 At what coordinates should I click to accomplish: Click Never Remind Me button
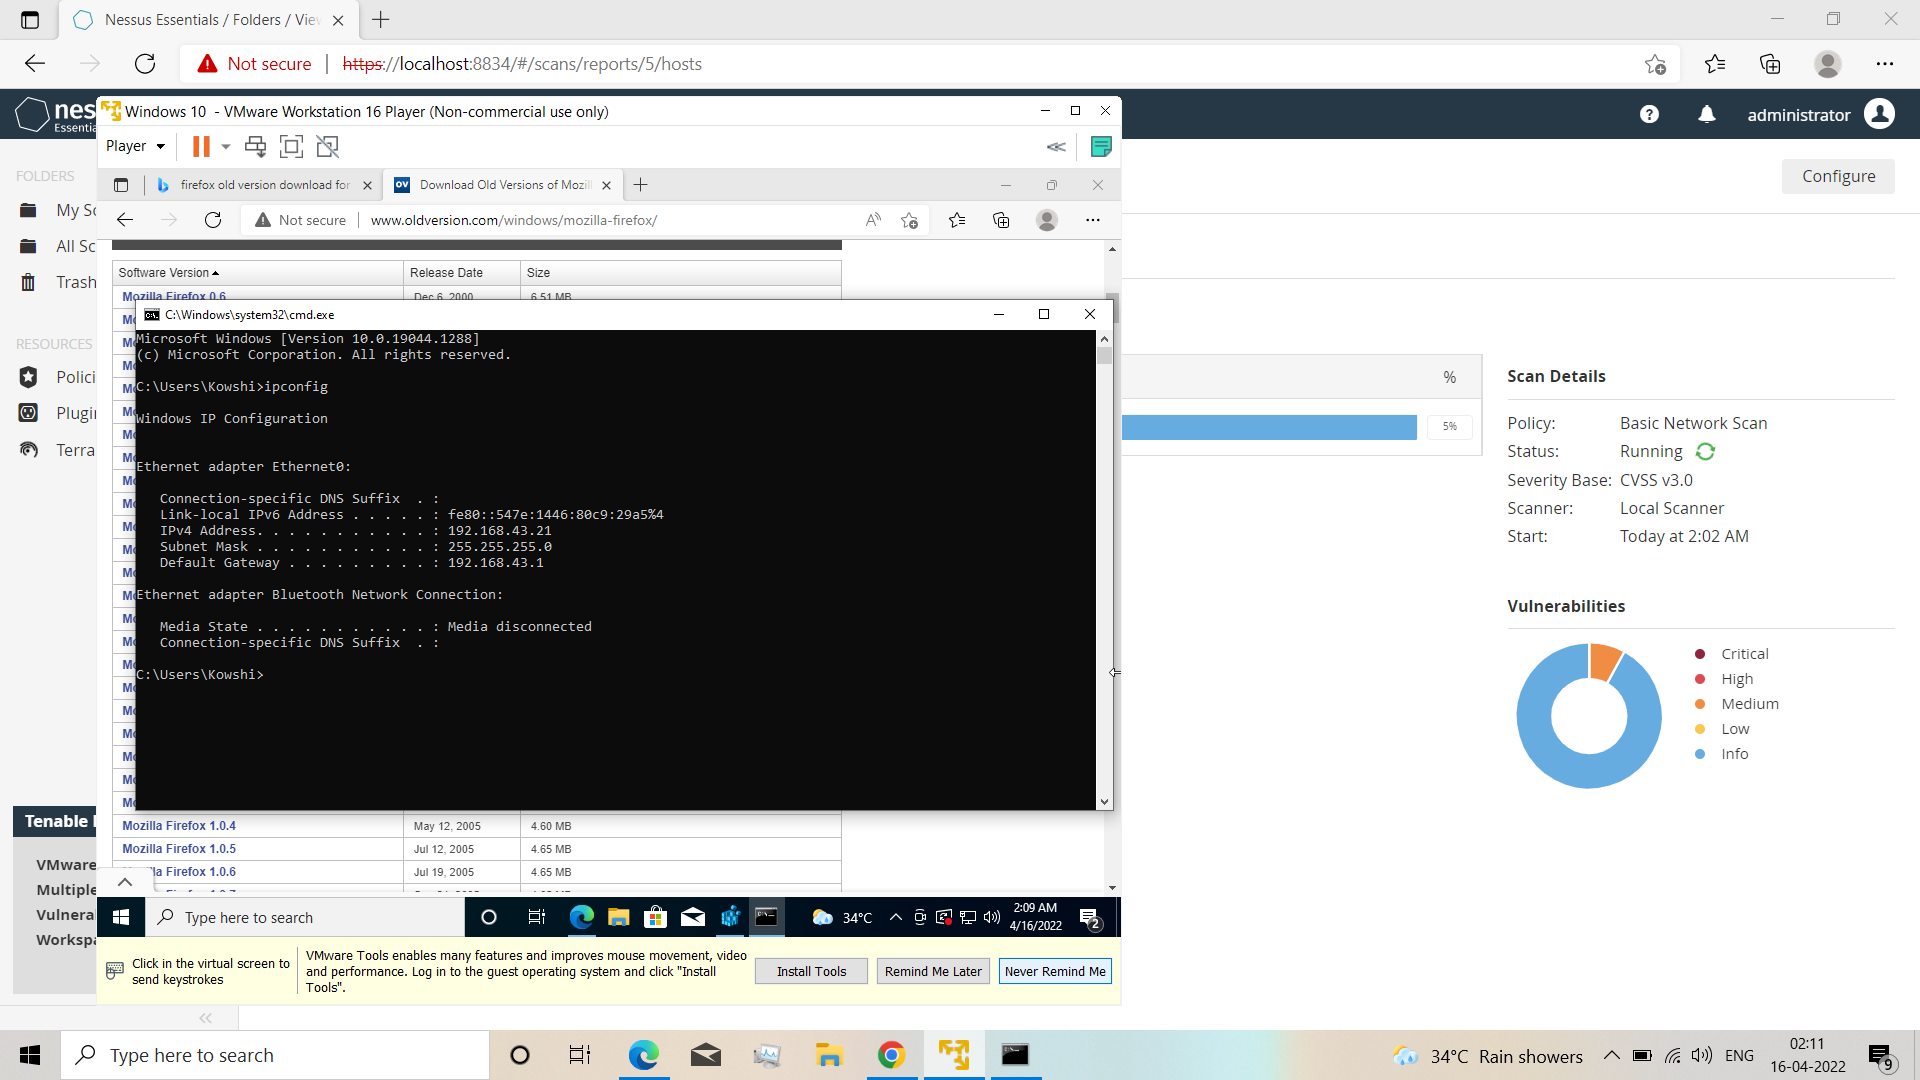coord(1055,971)
